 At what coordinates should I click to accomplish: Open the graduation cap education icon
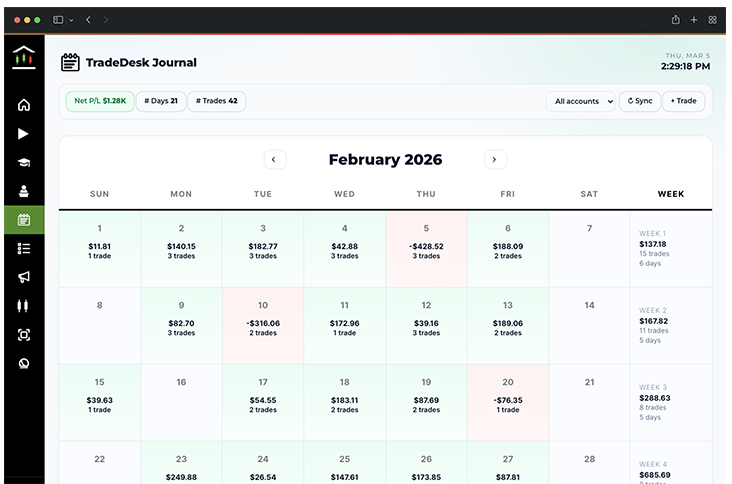pyautogui.click(x=24, y=163)
